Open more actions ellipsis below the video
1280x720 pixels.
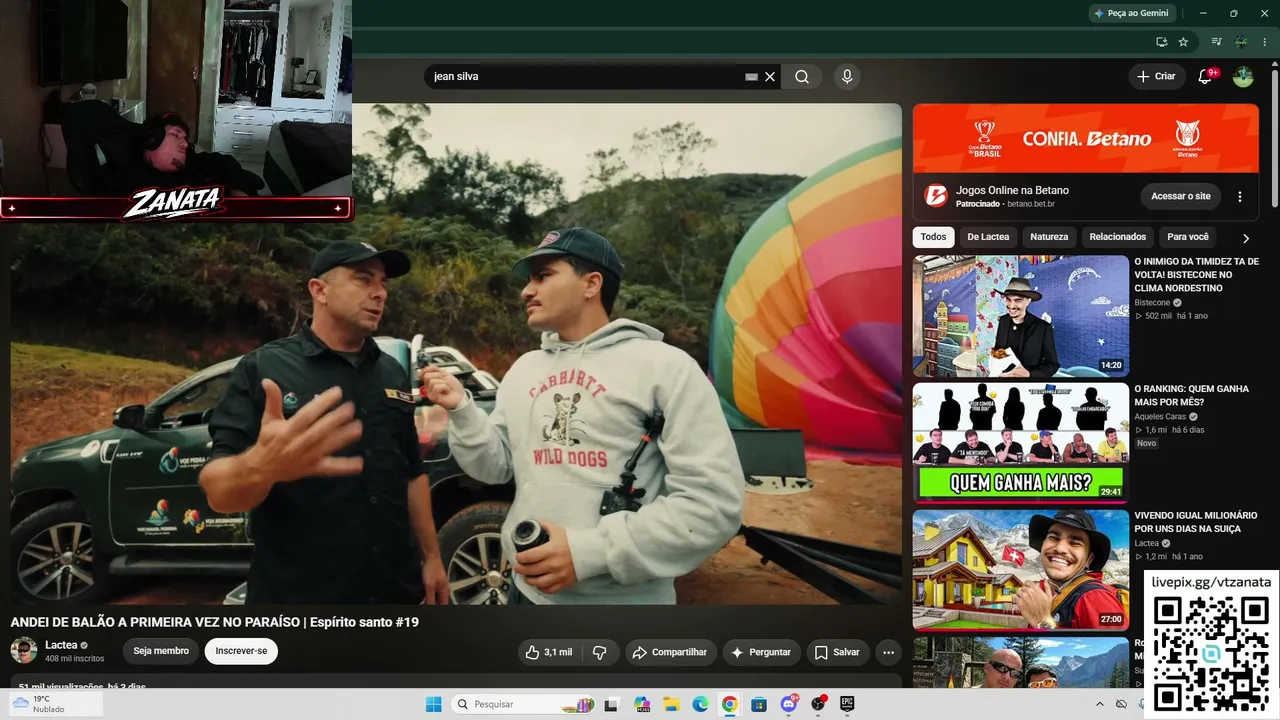[887, 652]
